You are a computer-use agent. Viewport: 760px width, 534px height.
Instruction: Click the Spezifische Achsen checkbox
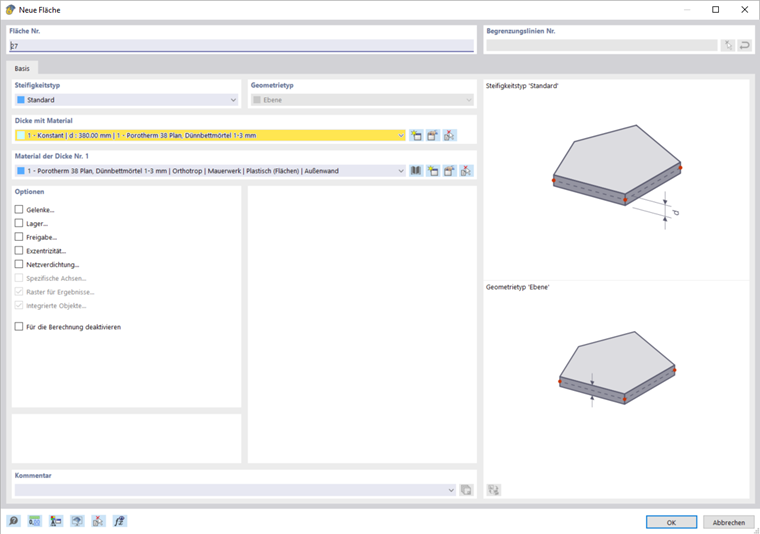click(x=19, y=278)
